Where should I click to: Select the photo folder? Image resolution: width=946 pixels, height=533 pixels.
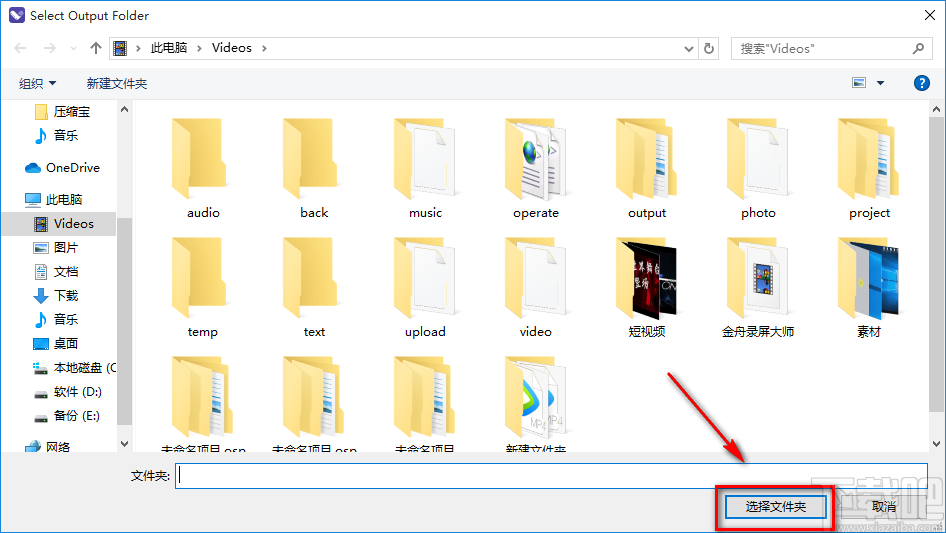pyautogui.click(x=758, y=169)
